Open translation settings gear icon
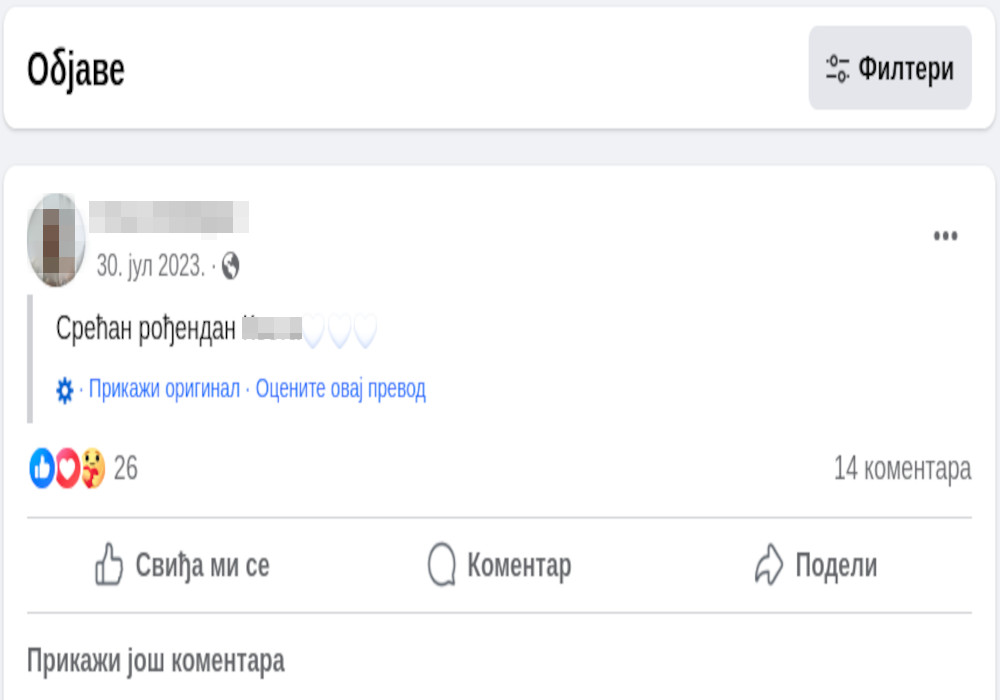Viewport: 1000px width, 700px height. coord(65,390)
